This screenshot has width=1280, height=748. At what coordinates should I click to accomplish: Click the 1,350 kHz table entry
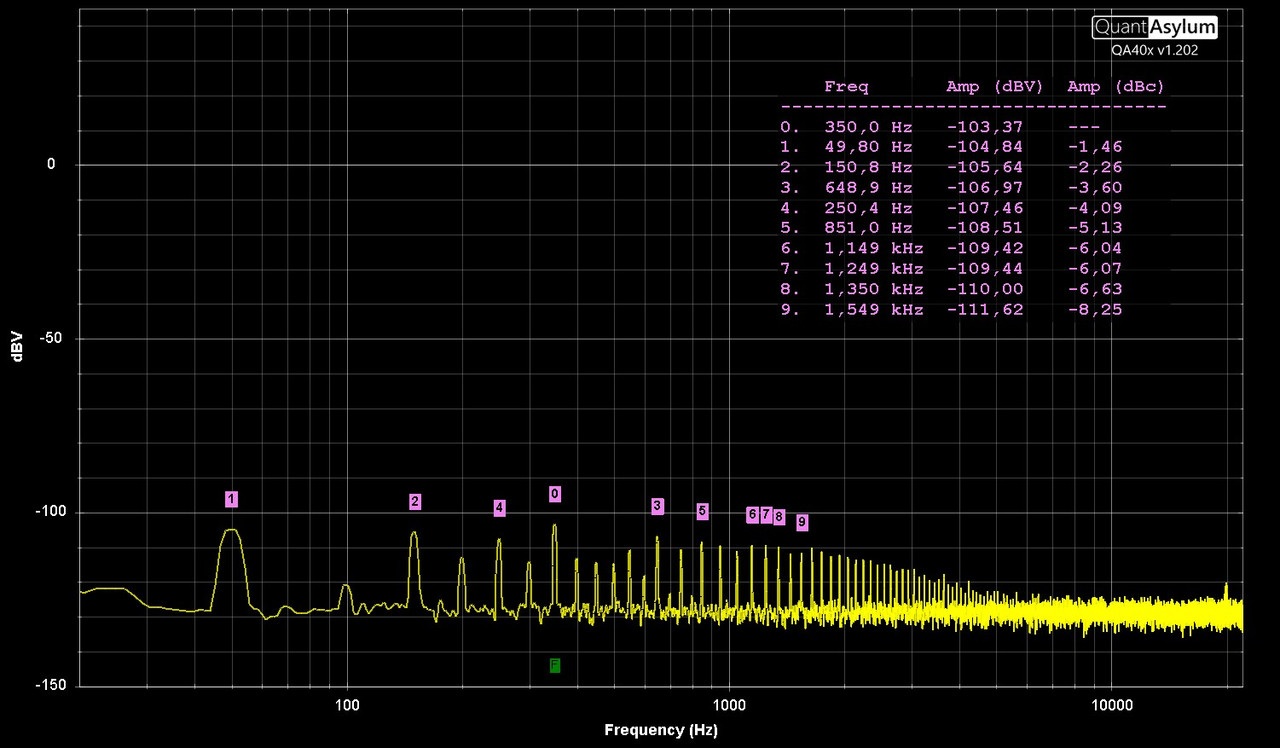[x=874, y=289]
